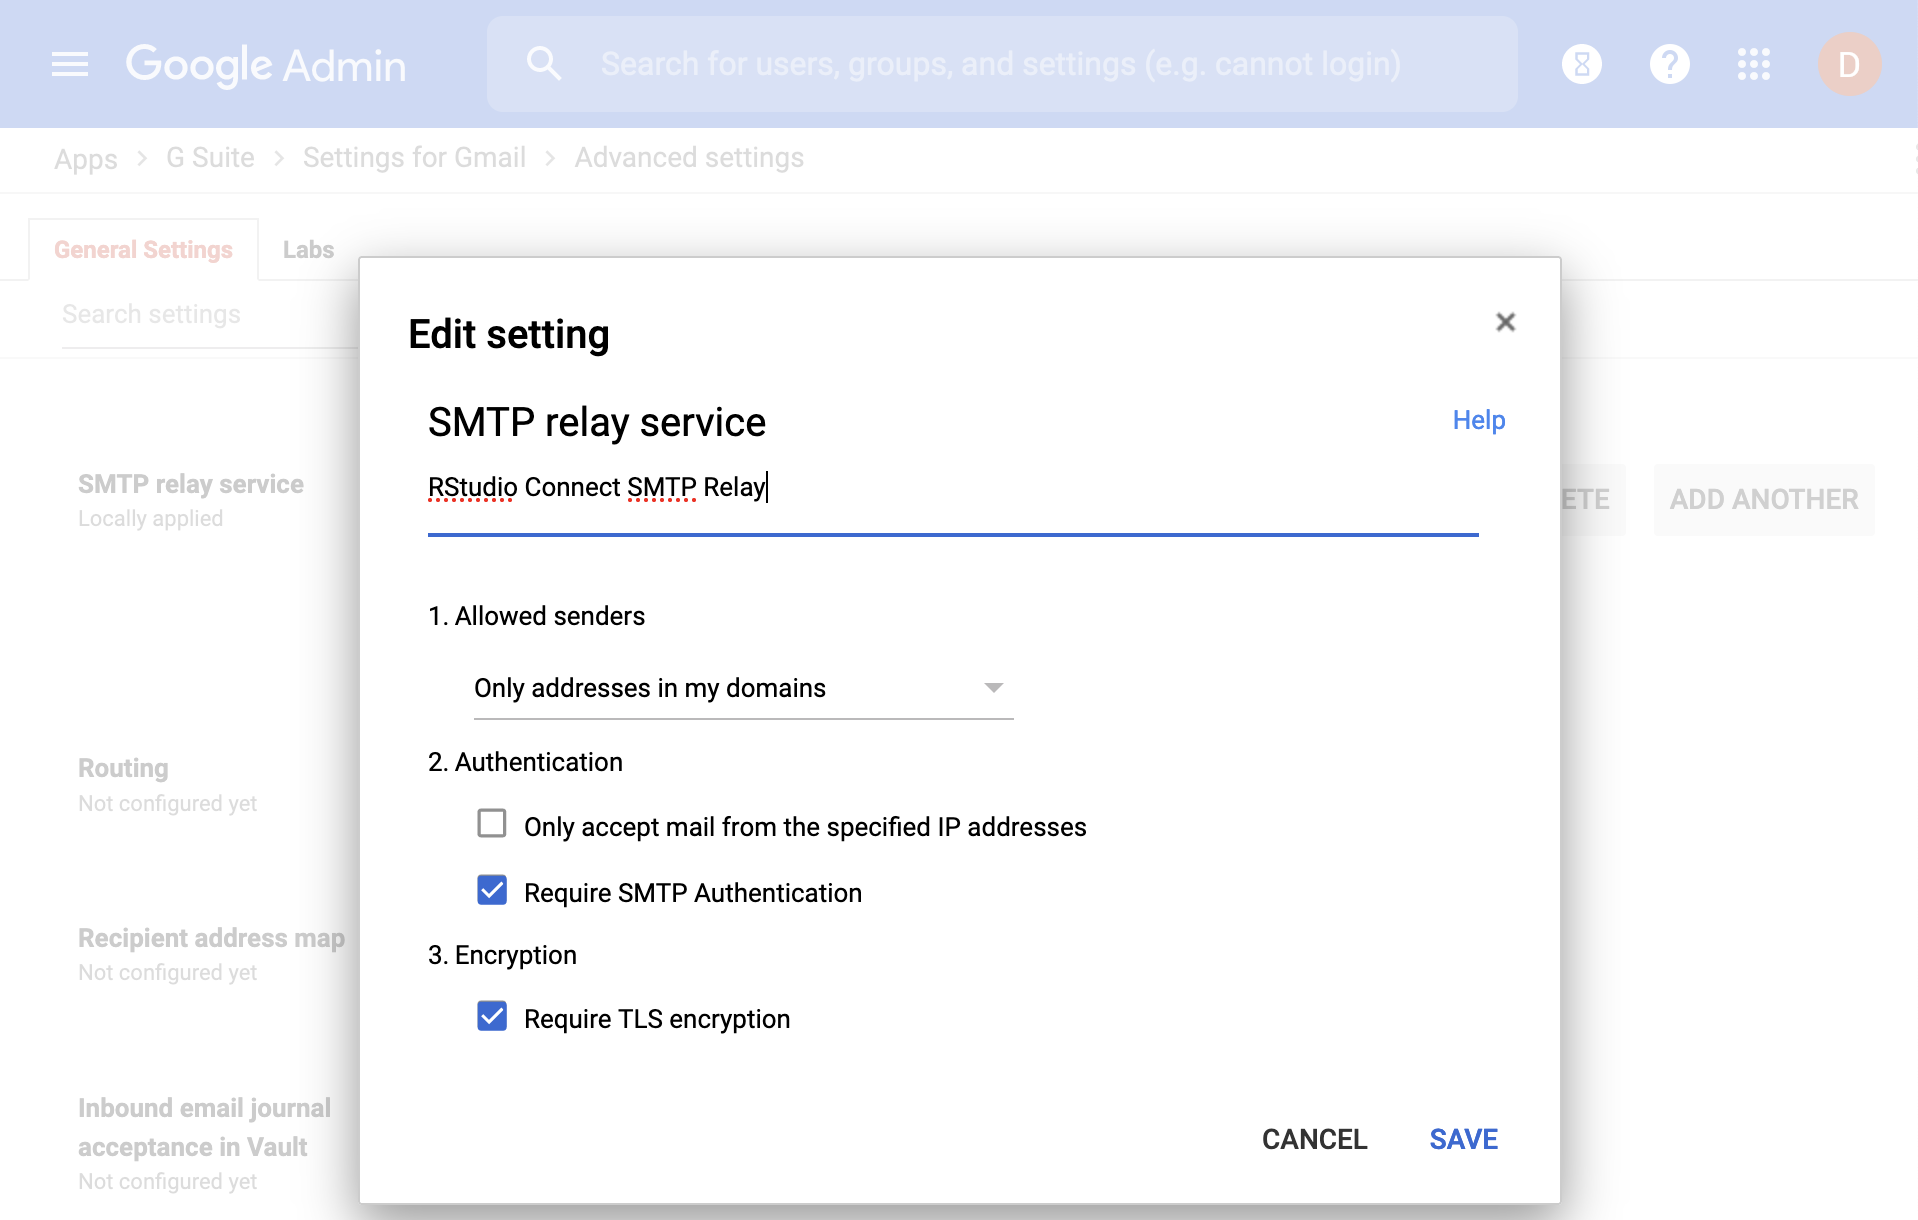This screenshot has width=1918, height=1220.
Task: Open the help question mark icon
Action: coord(1669,65)
